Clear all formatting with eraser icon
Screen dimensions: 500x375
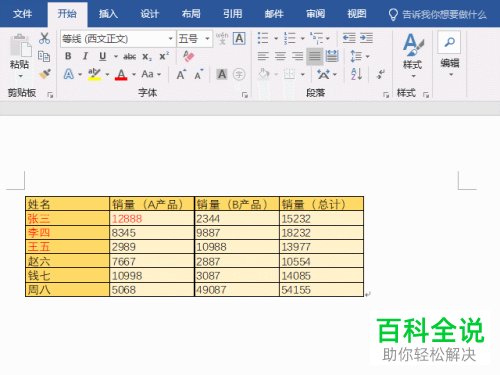point(189,56)
